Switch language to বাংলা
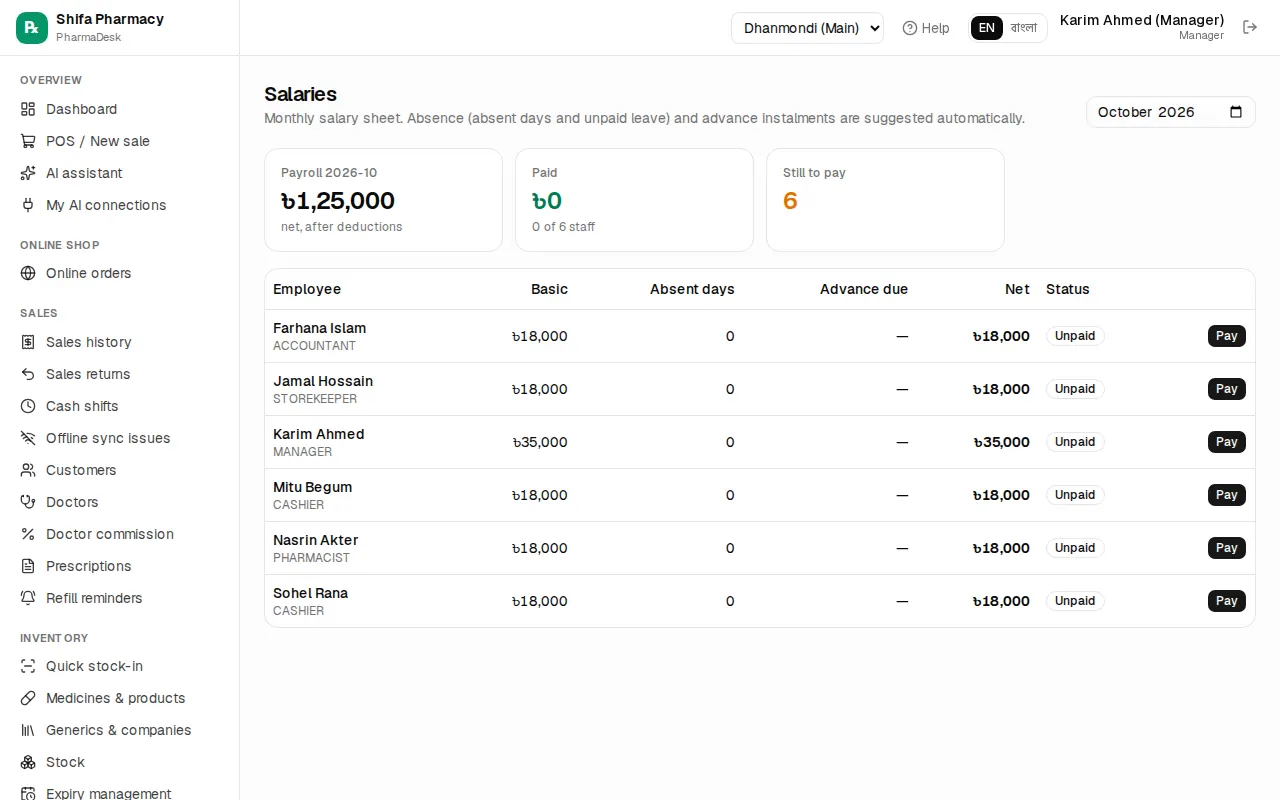The image size is (1280, 800). pos(1024,28)
